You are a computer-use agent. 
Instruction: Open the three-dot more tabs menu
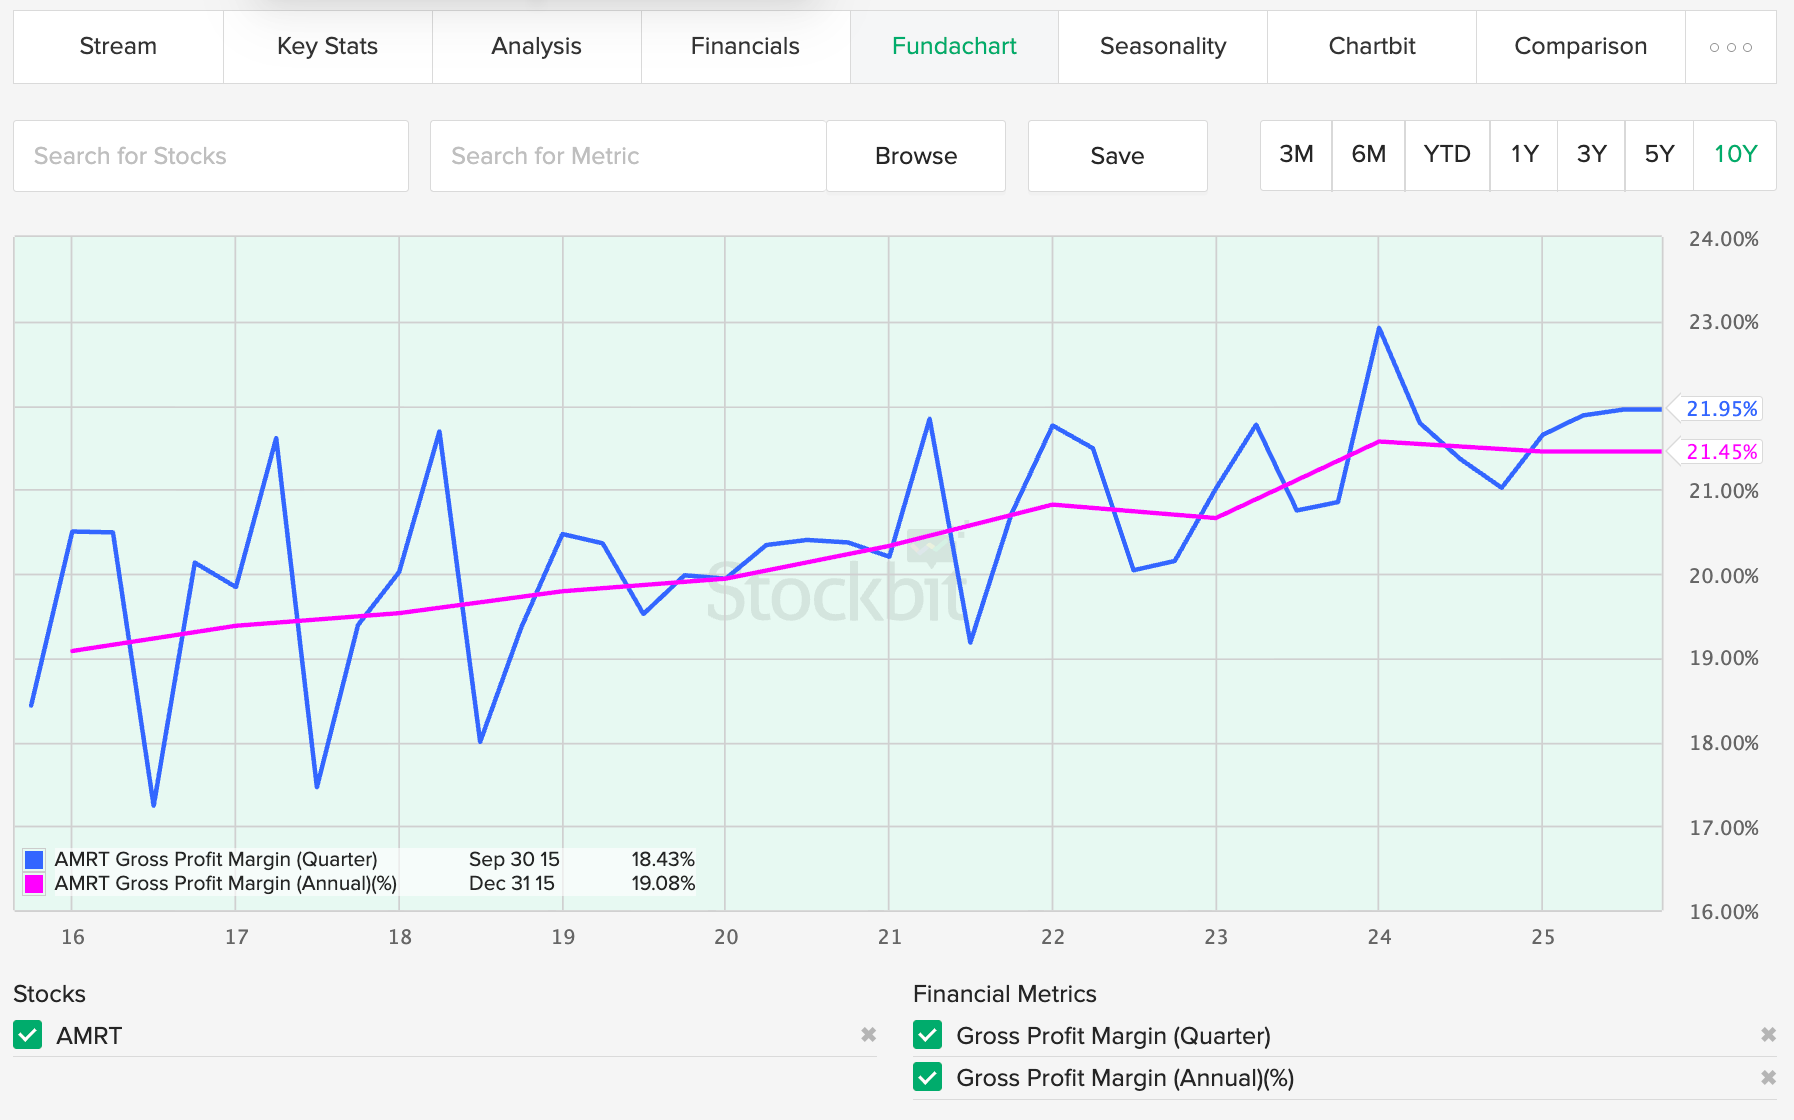[x=1731, y=47]
